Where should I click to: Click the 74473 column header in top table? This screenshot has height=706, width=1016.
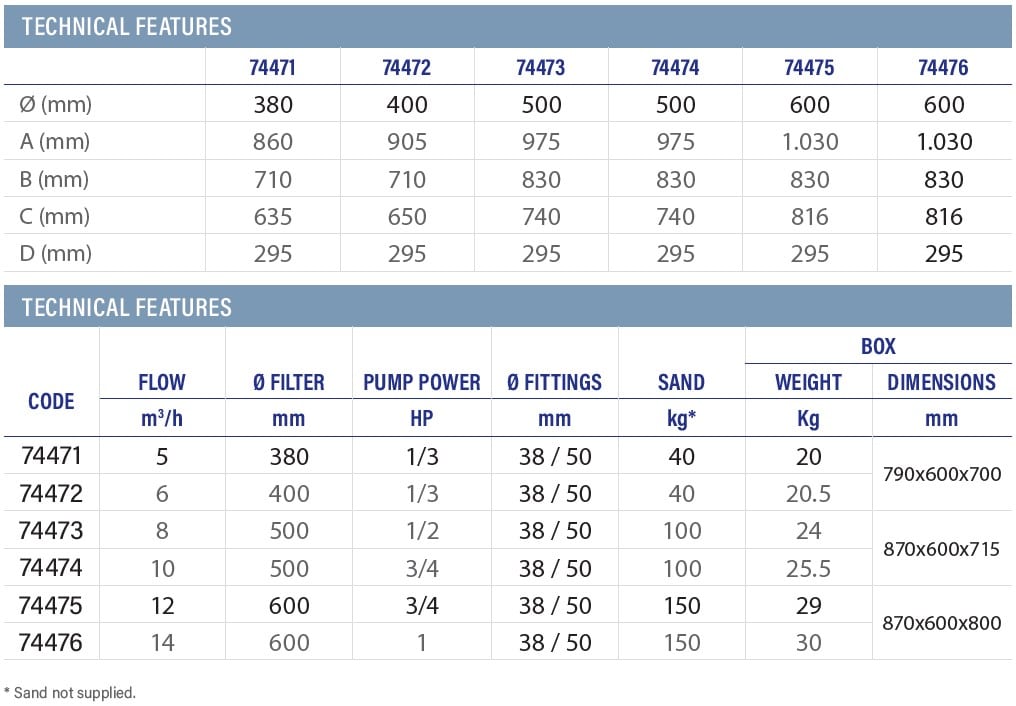(x=541, y=68)
